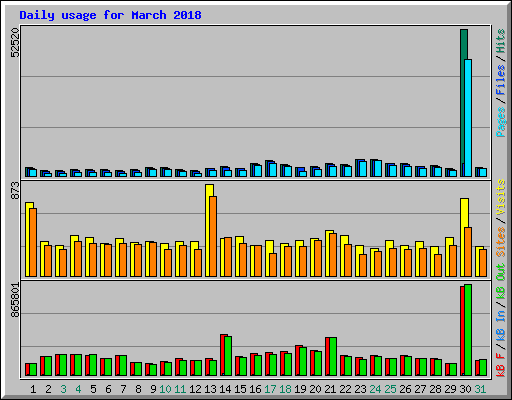
Task: Click the cyan 'Pages' legend label
Action: 500,122
